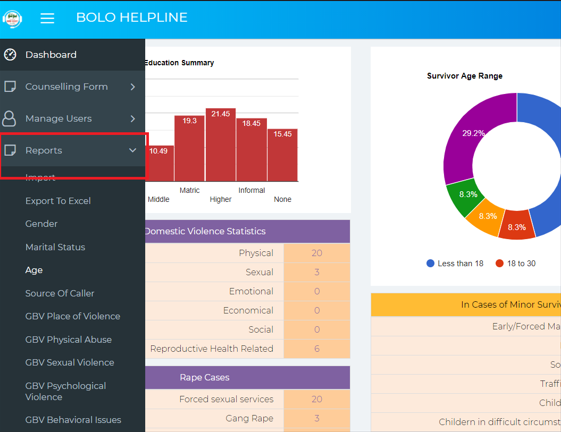Click the Education Summary chart title
This screenshot has height=432, width=561.
pyautogui.click(x=180, y=63)
